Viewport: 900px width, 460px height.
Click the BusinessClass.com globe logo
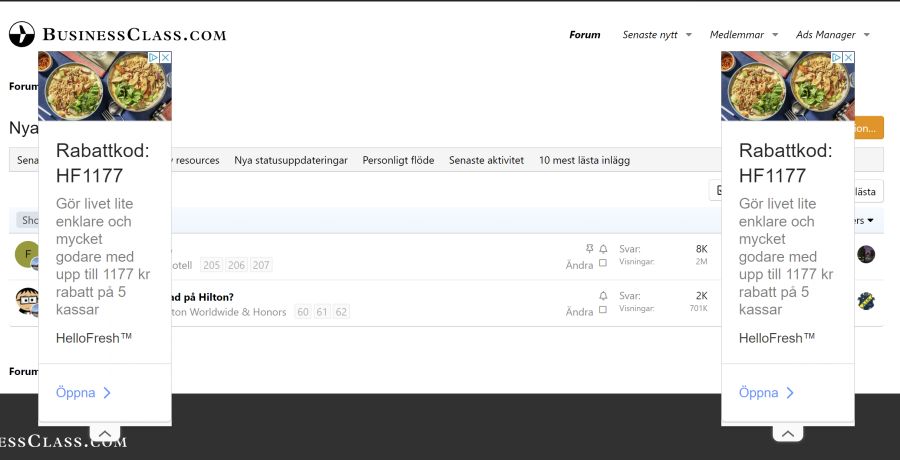tap(22, 35)
